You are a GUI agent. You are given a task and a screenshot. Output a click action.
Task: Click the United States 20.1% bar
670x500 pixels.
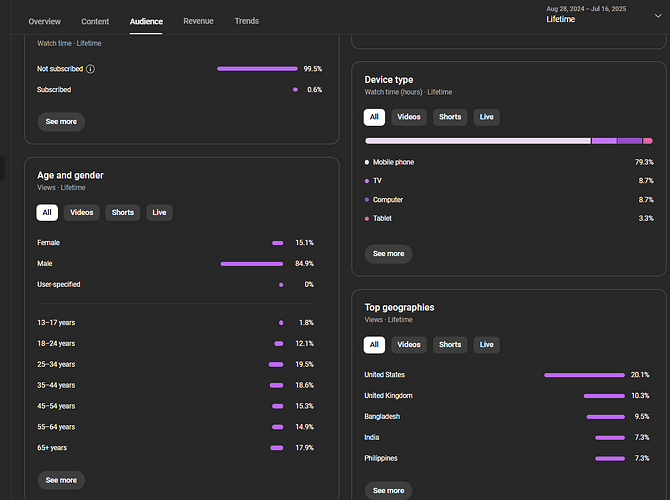[x=585, y=375]
